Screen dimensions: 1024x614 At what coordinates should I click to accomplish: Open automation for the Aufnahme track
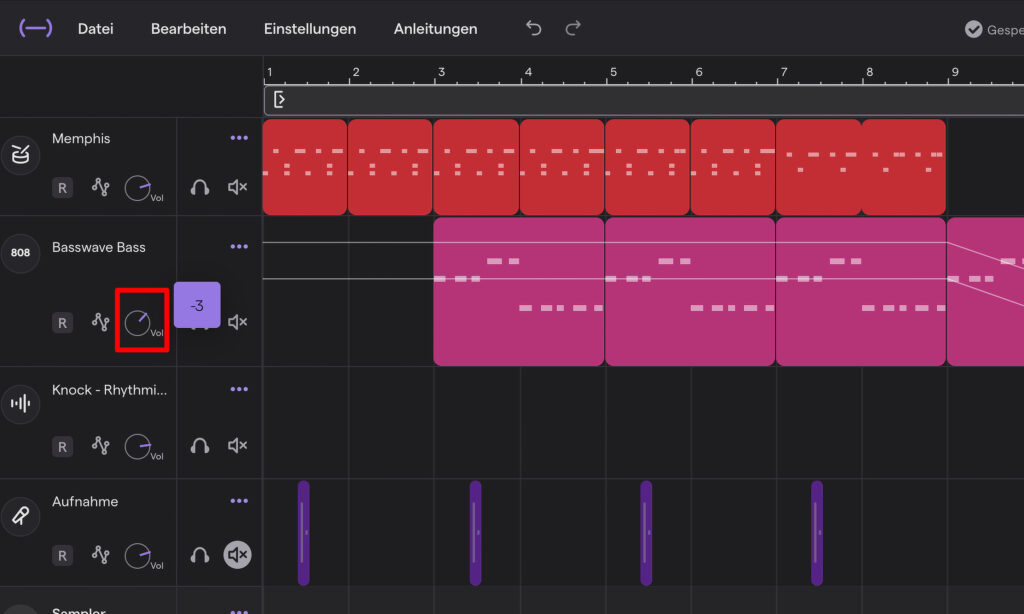pyautogui.click(x=101, y=555)
